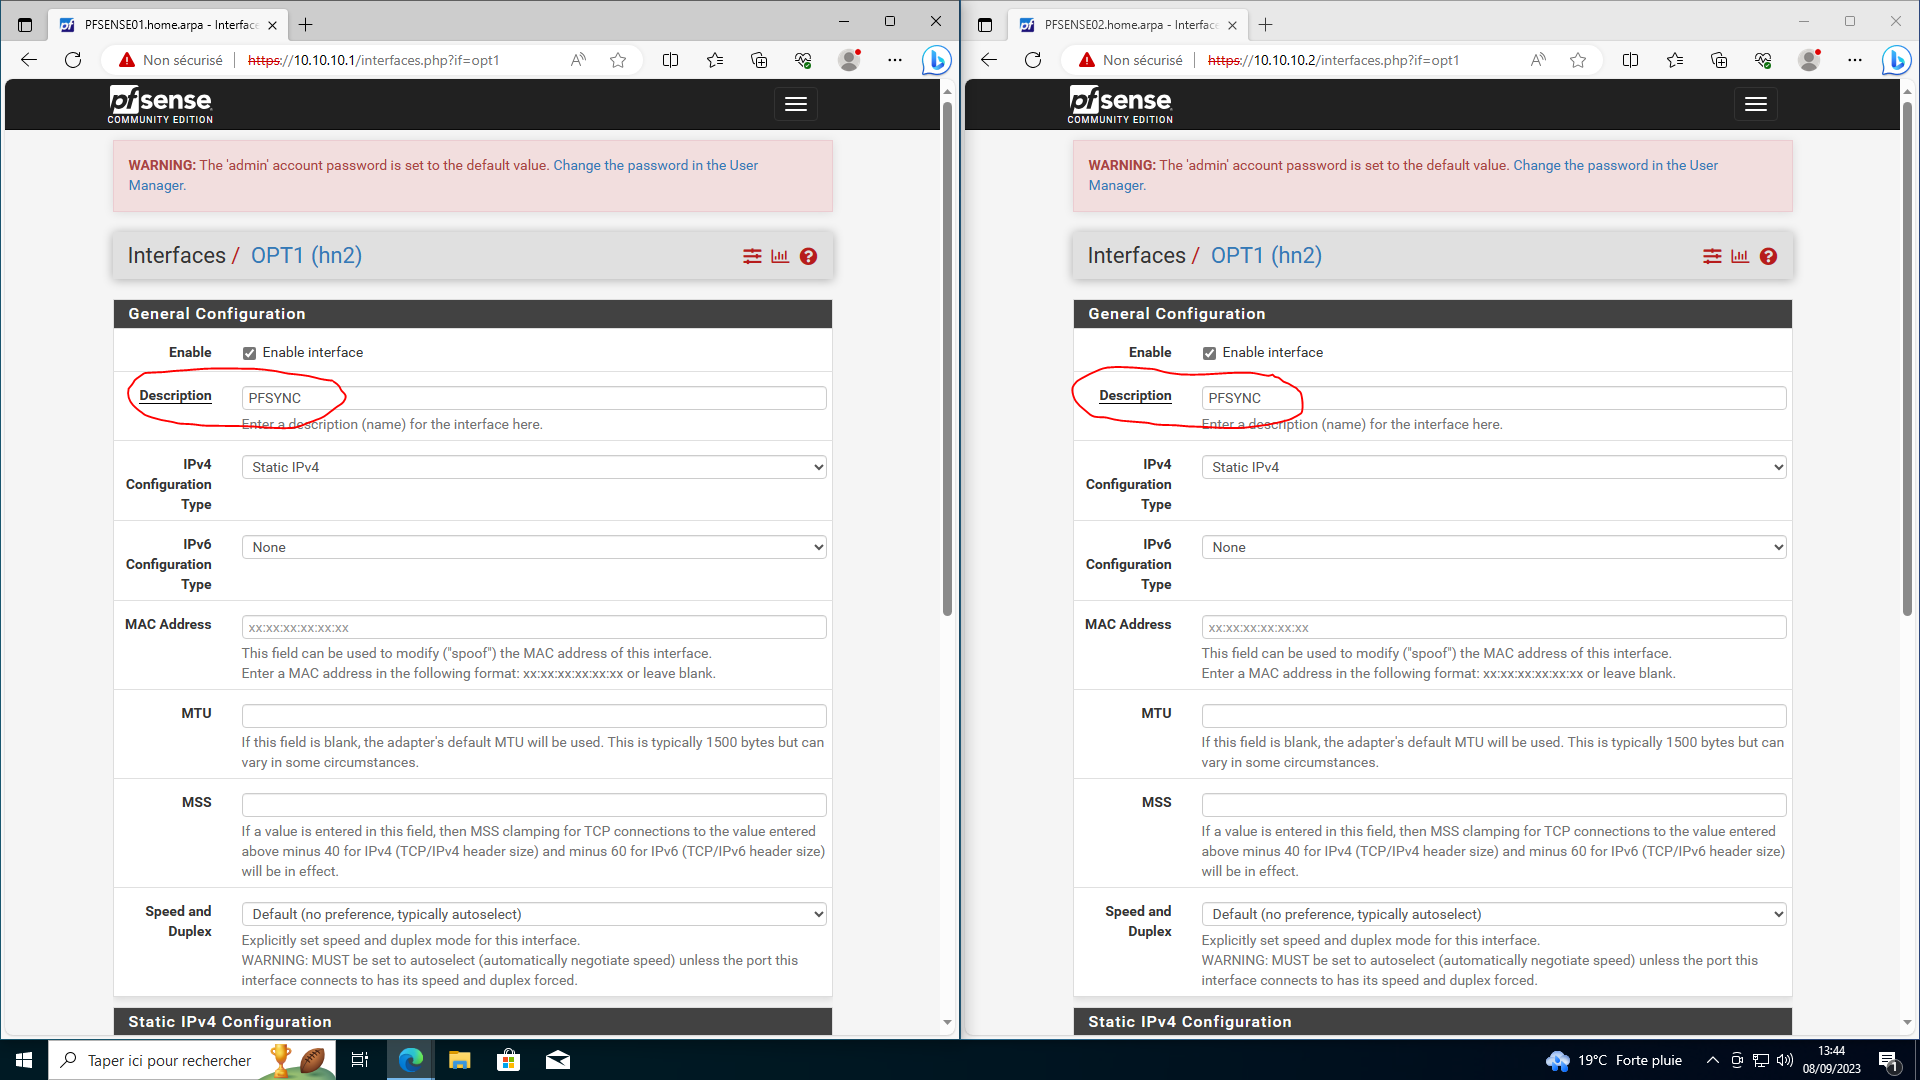Image resolution: width=1920 pixels, height=1080 pixels.
Task: Expand IPv4 Configuration Type dropdown on left
Action: pos(533,467)
